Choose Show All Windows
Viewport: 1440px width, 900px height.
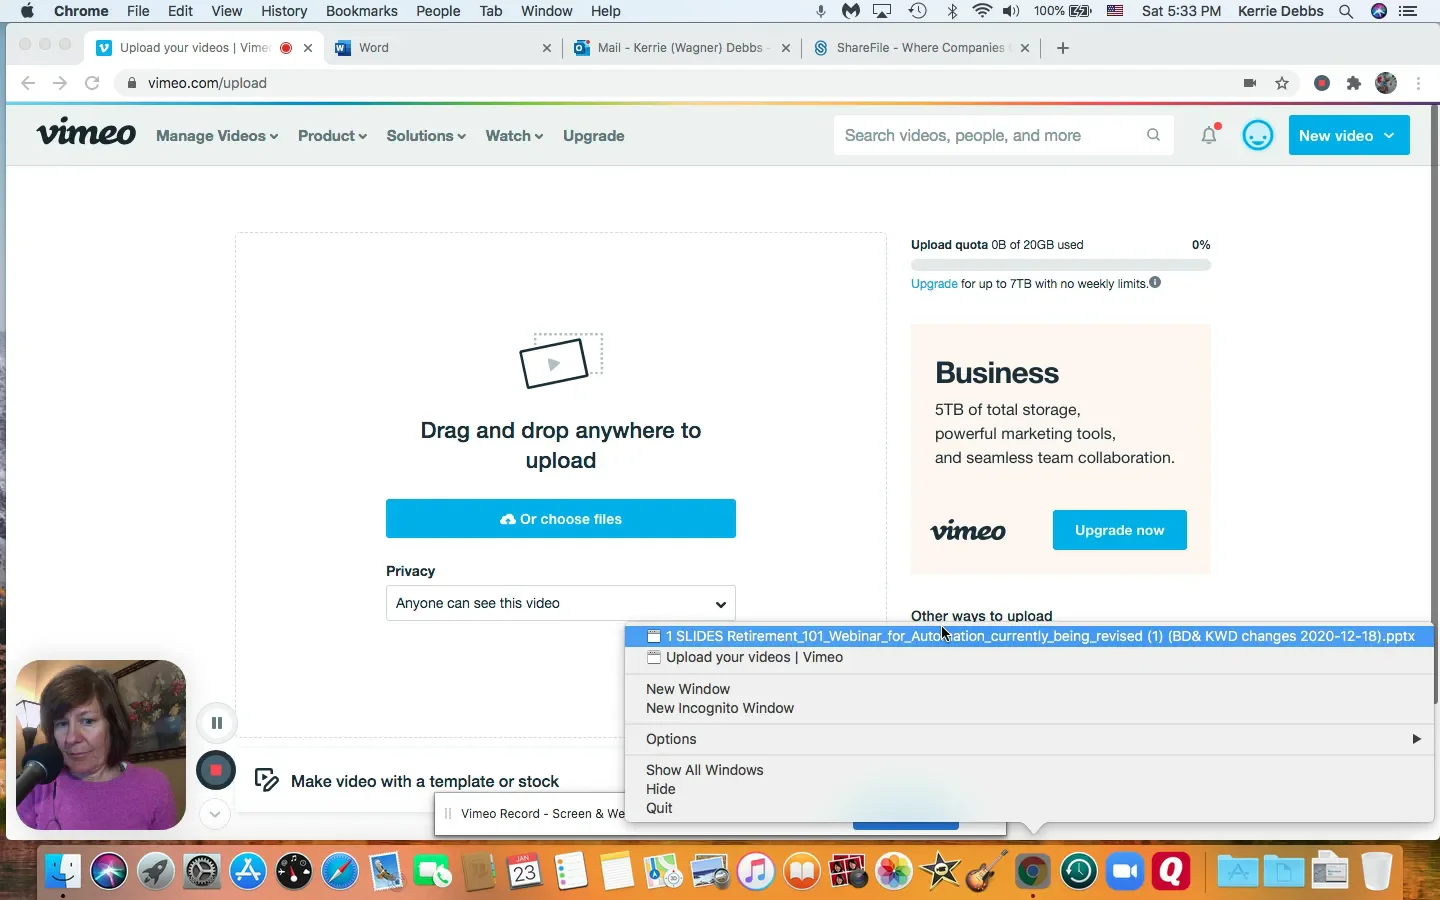point(1030,770)
